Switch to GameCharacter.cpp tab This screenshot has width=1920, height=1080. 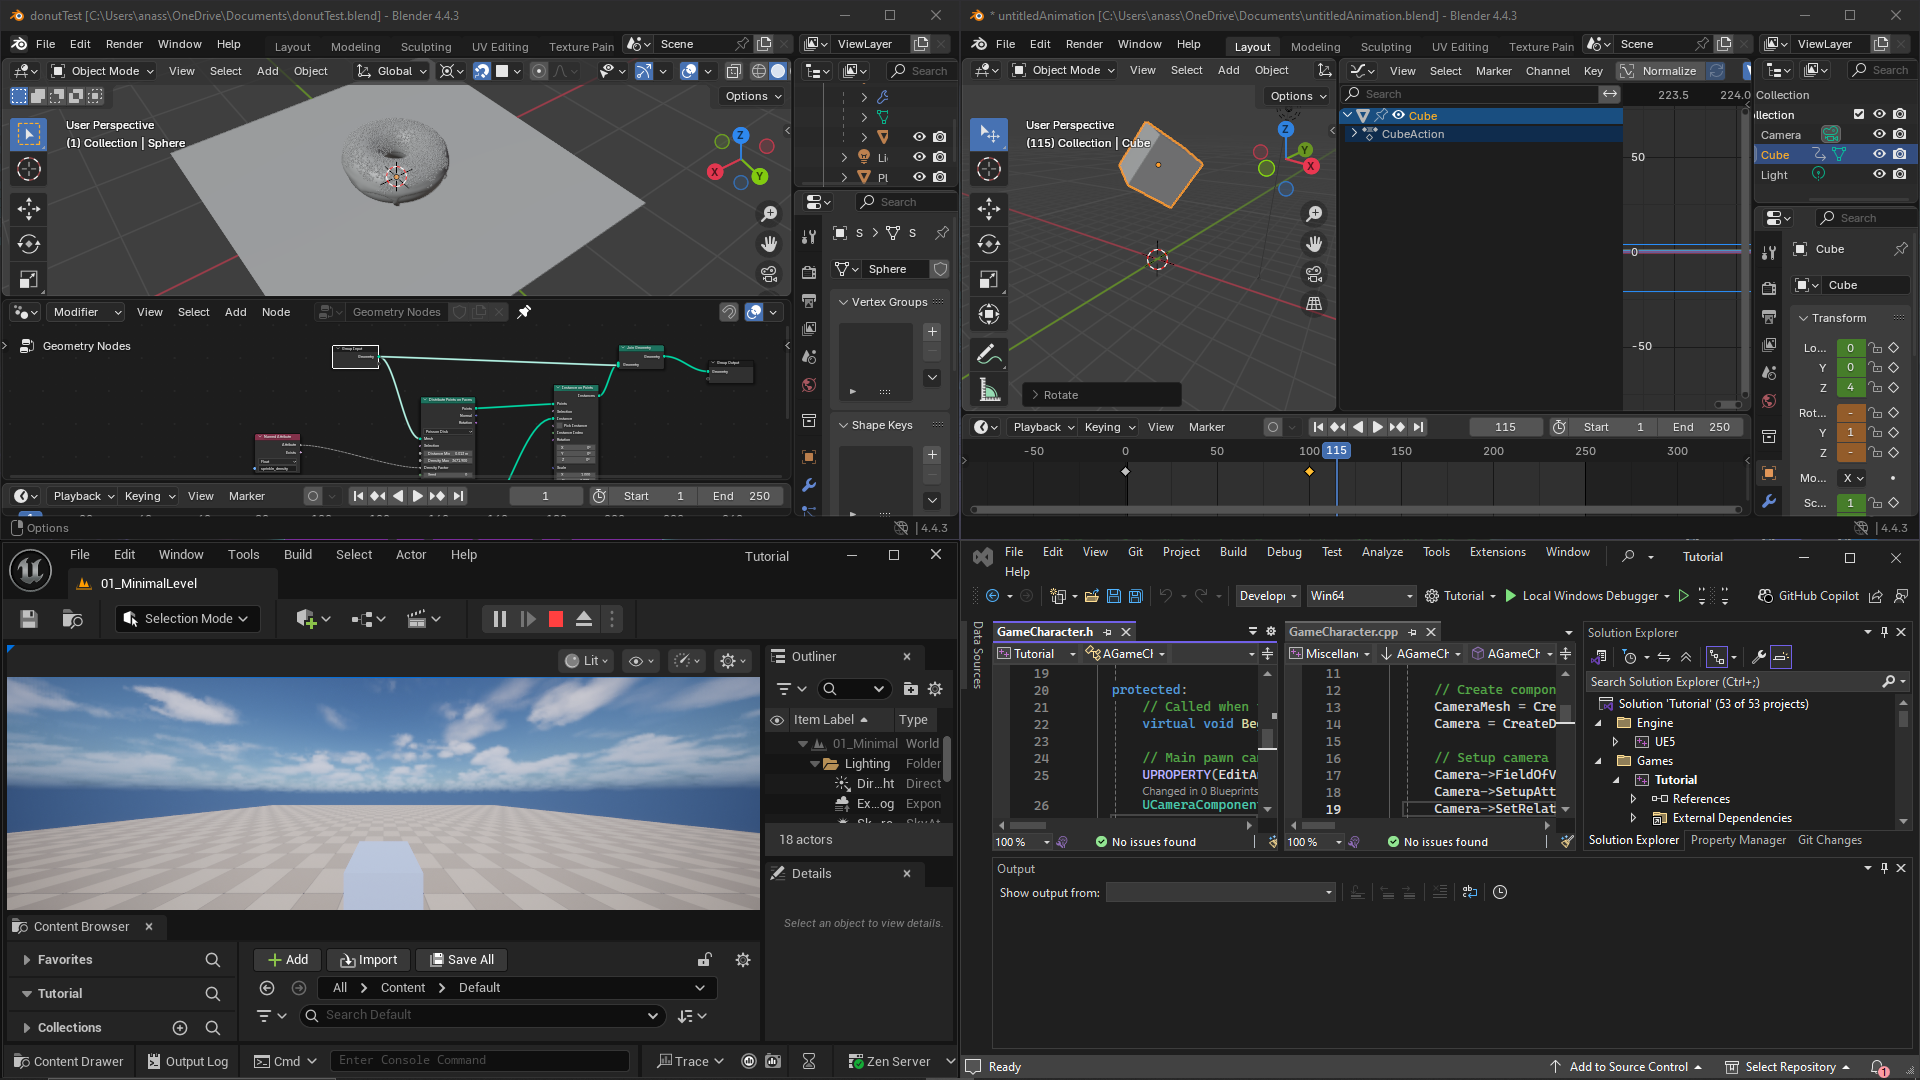tap(1343, 632)
